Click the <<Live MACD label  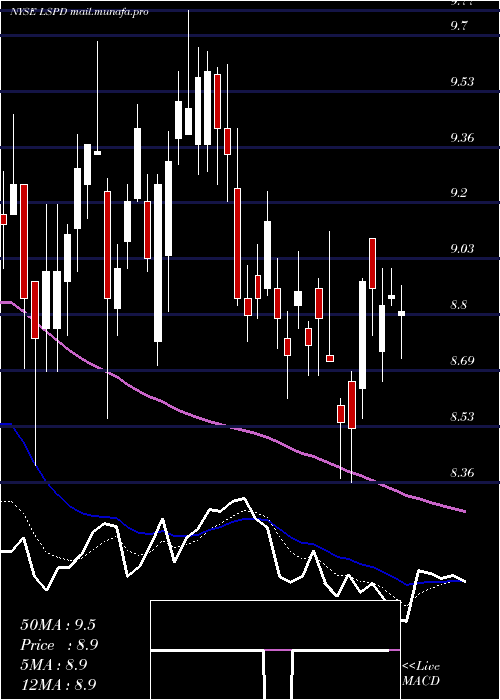tap(421, 674)
